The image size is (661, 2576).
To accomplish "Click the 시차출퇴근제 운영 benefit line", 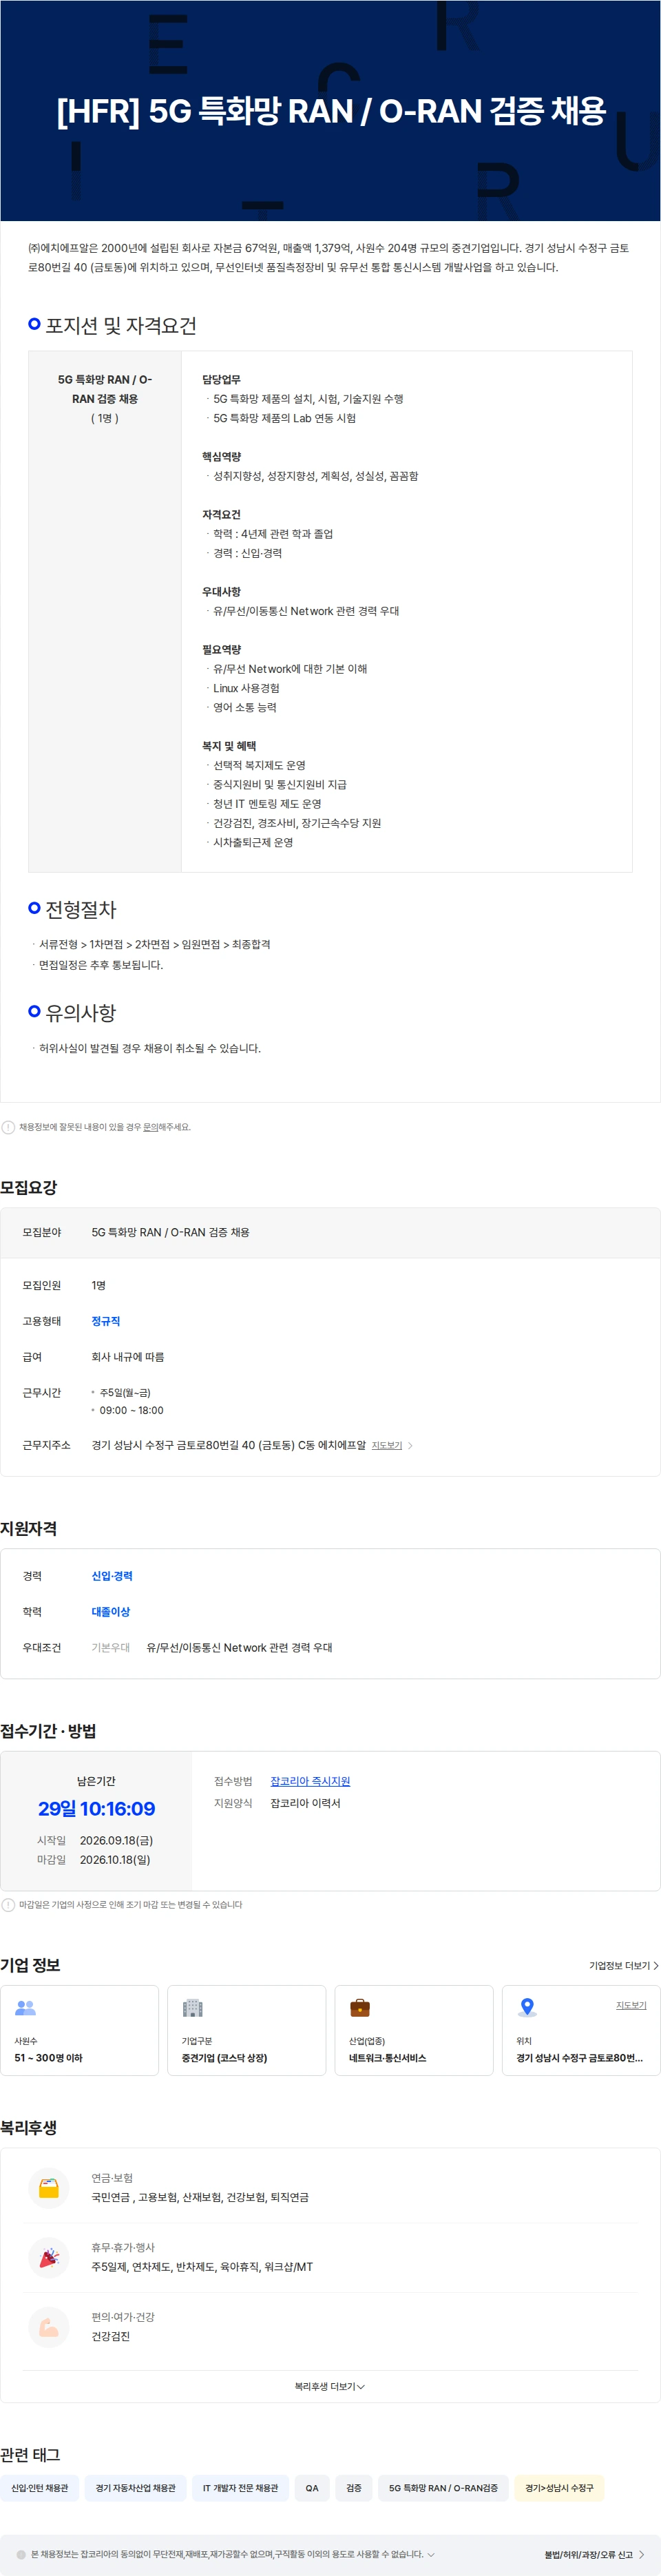I will (253, 842).
